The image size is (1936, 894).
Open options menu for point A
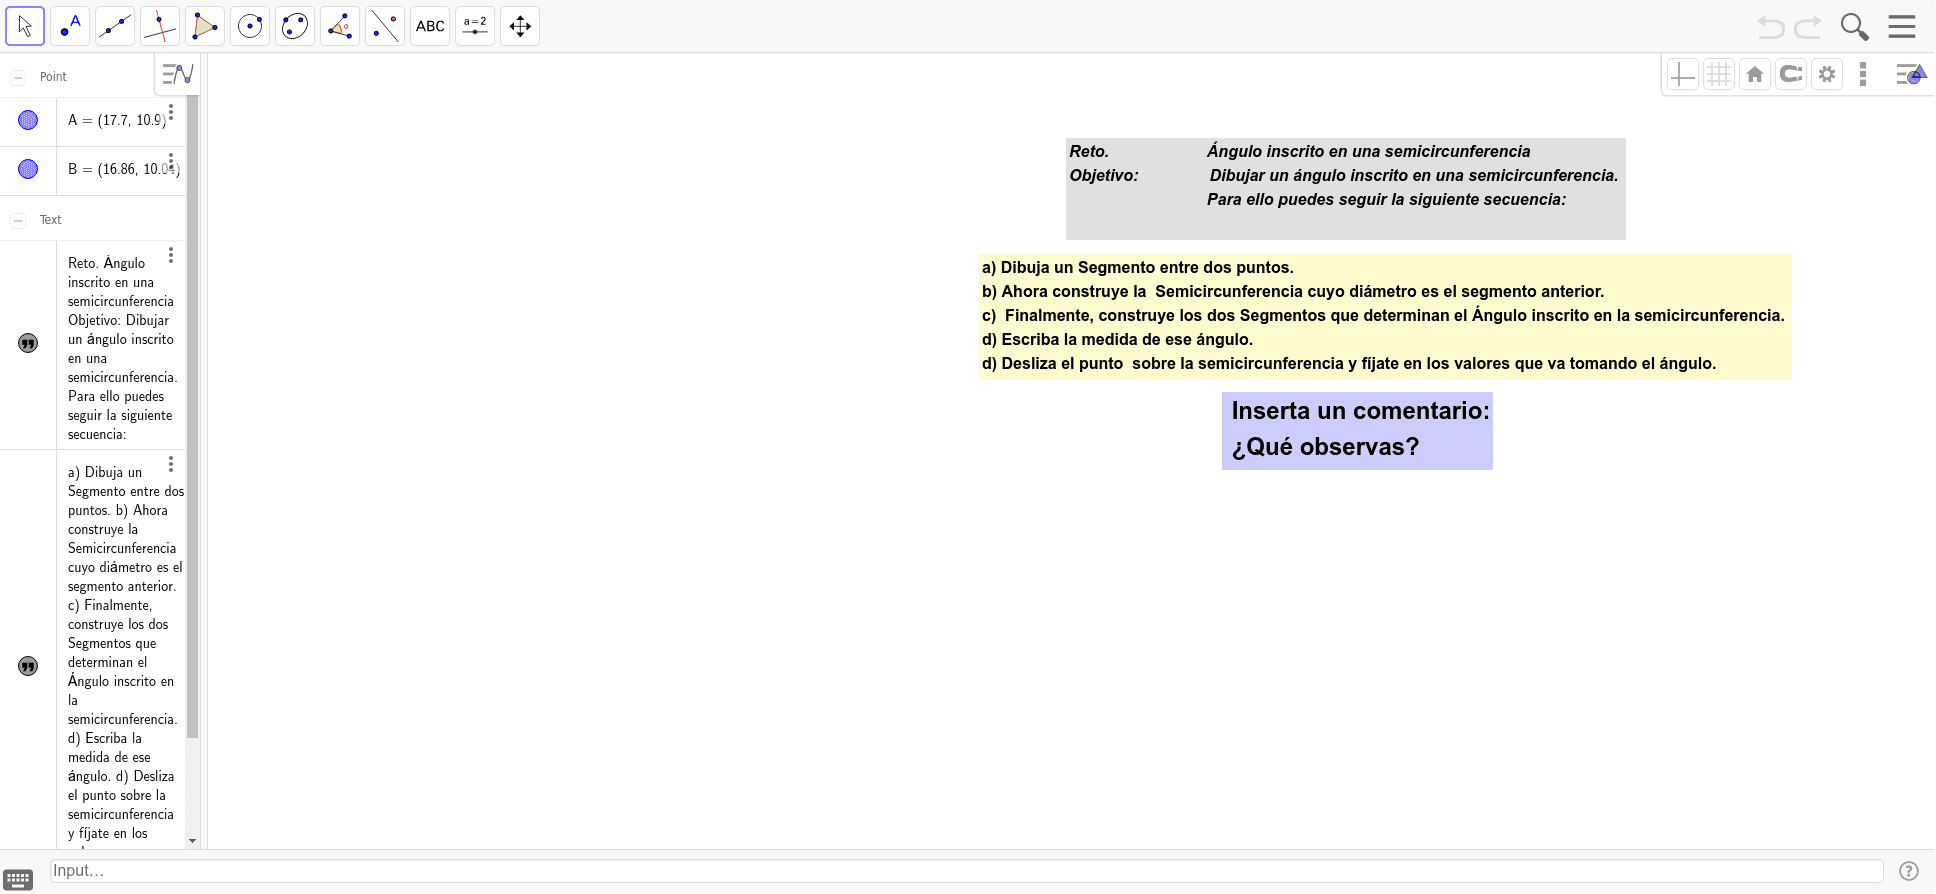click(171, 112)
